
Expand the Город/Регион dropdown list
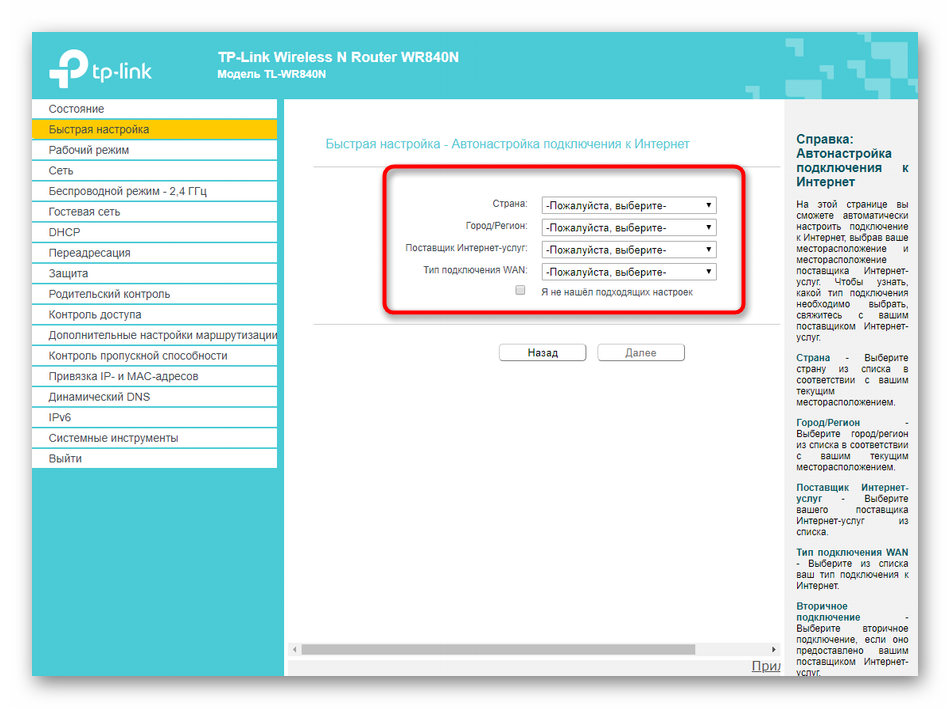tap(628, 228)
